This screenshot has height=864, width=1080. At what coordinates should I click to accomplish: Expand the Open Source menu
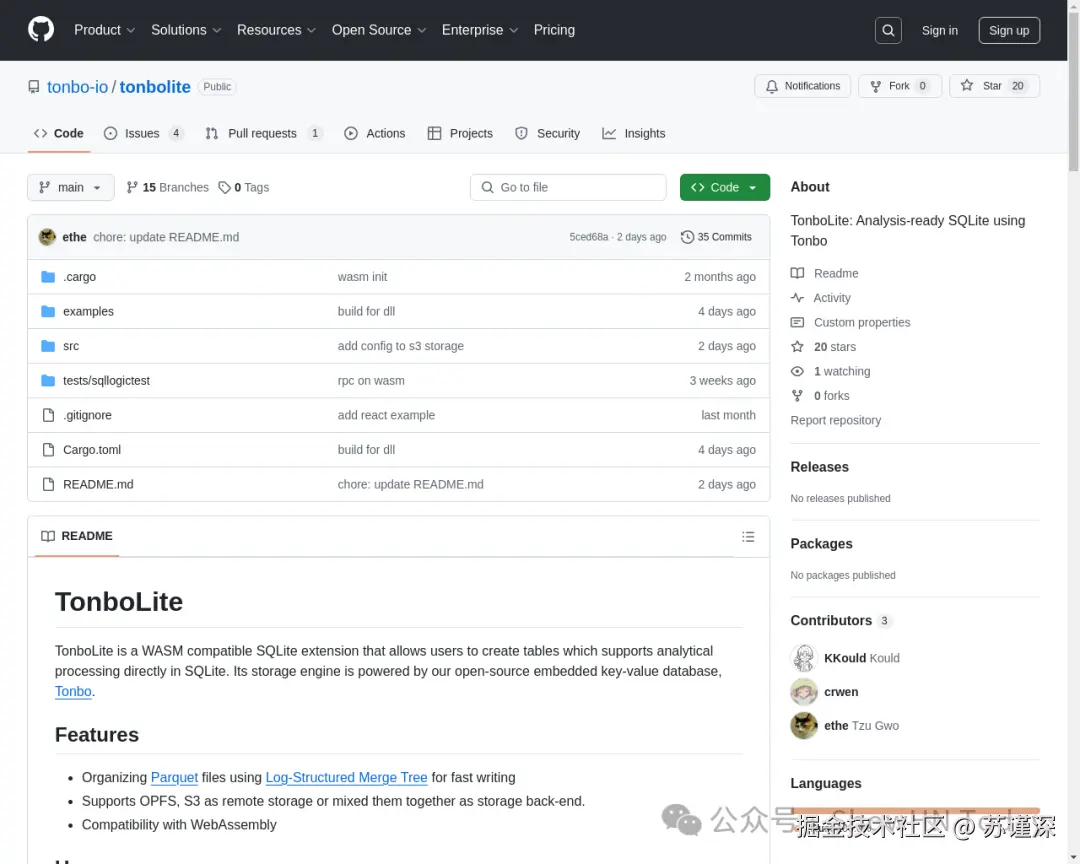(379, 30)
